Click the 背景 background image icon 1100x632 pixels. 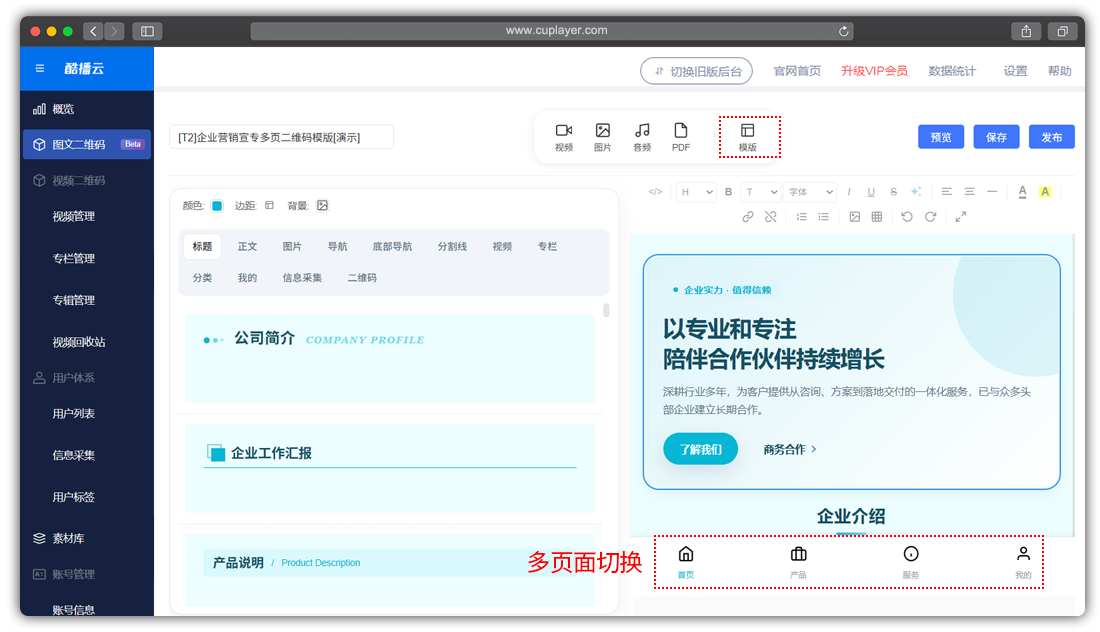click(322, 205)
